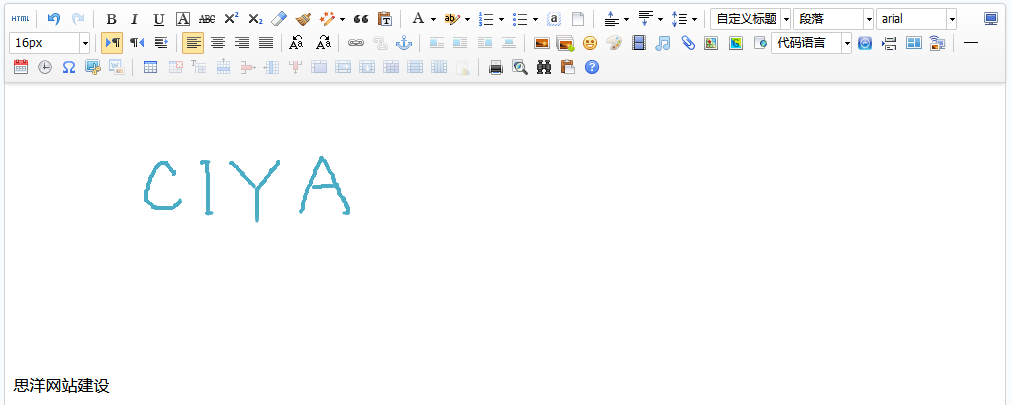Switch to HTML source view
1012x405 pixels.
pyautogui.click(x=20, y=19)
